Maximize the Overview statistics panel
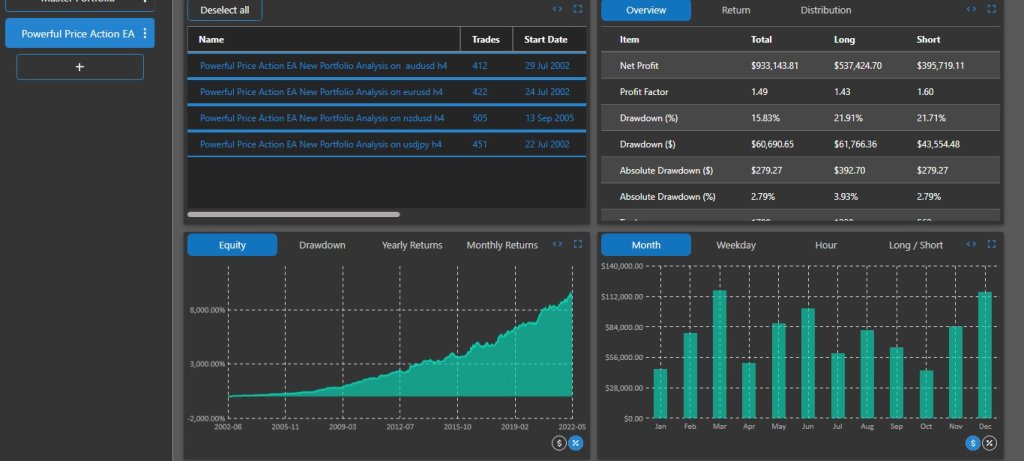Screen dimensions: 1024x461 tap(991, 9)
